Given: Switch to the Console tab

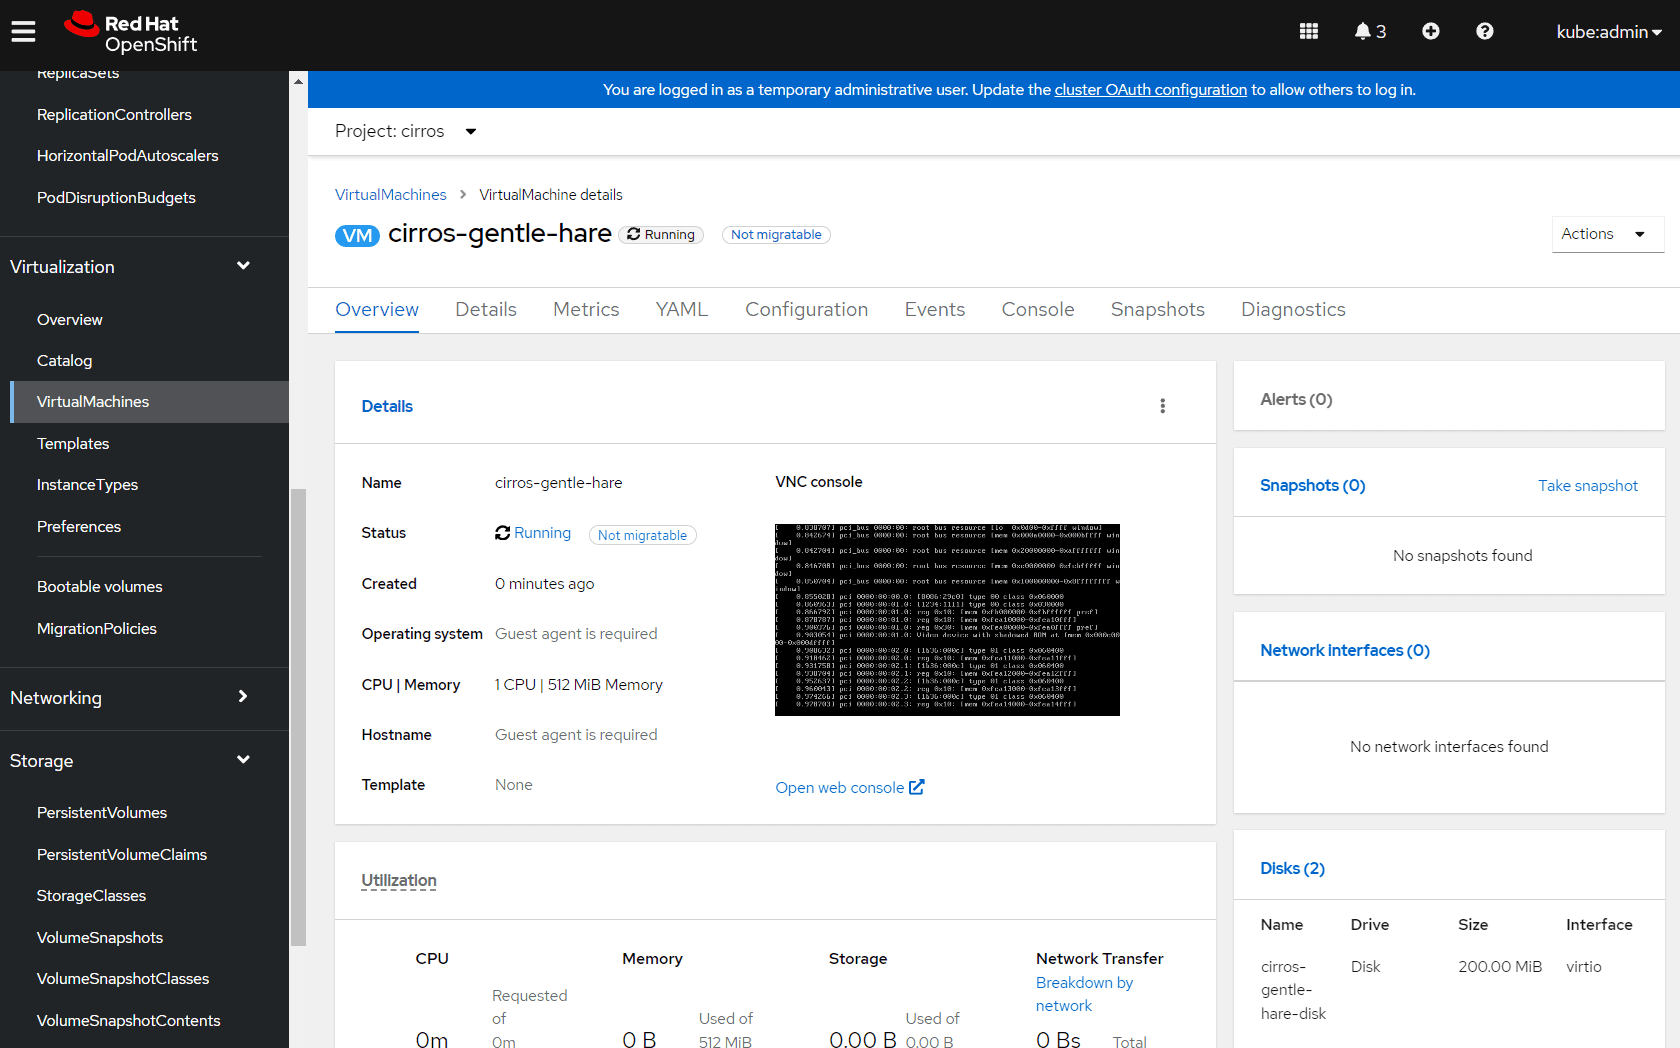Looking at the screenshot, I should pyautogui.click(x=1037, y=310).
